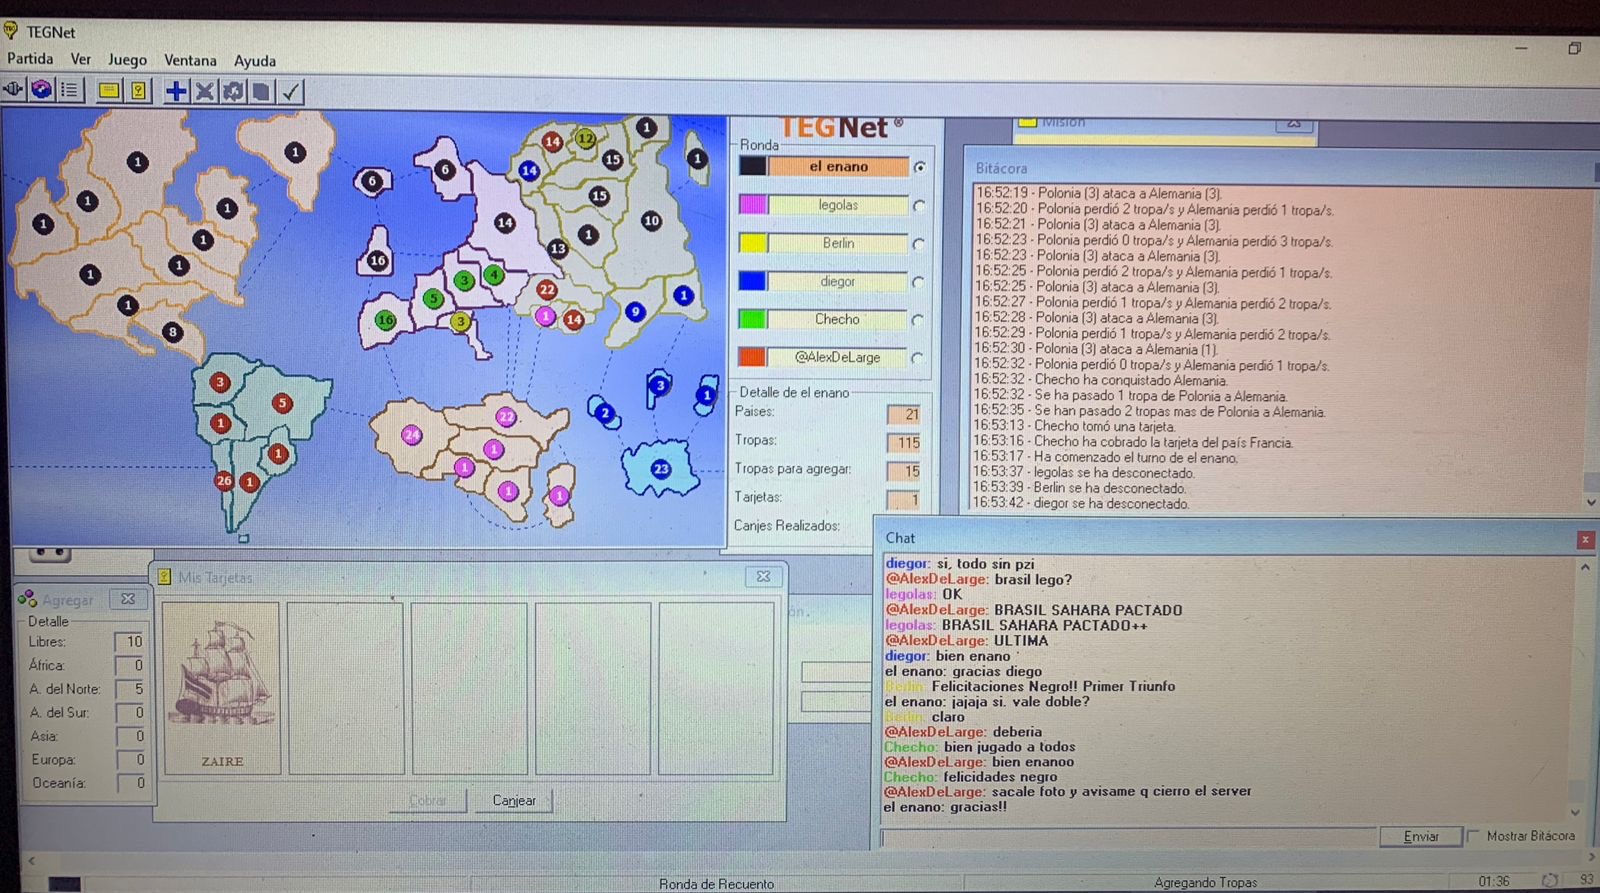
Task: Click the Bitácora log scroll-down arrow
Action: (x=1590, y=503)
